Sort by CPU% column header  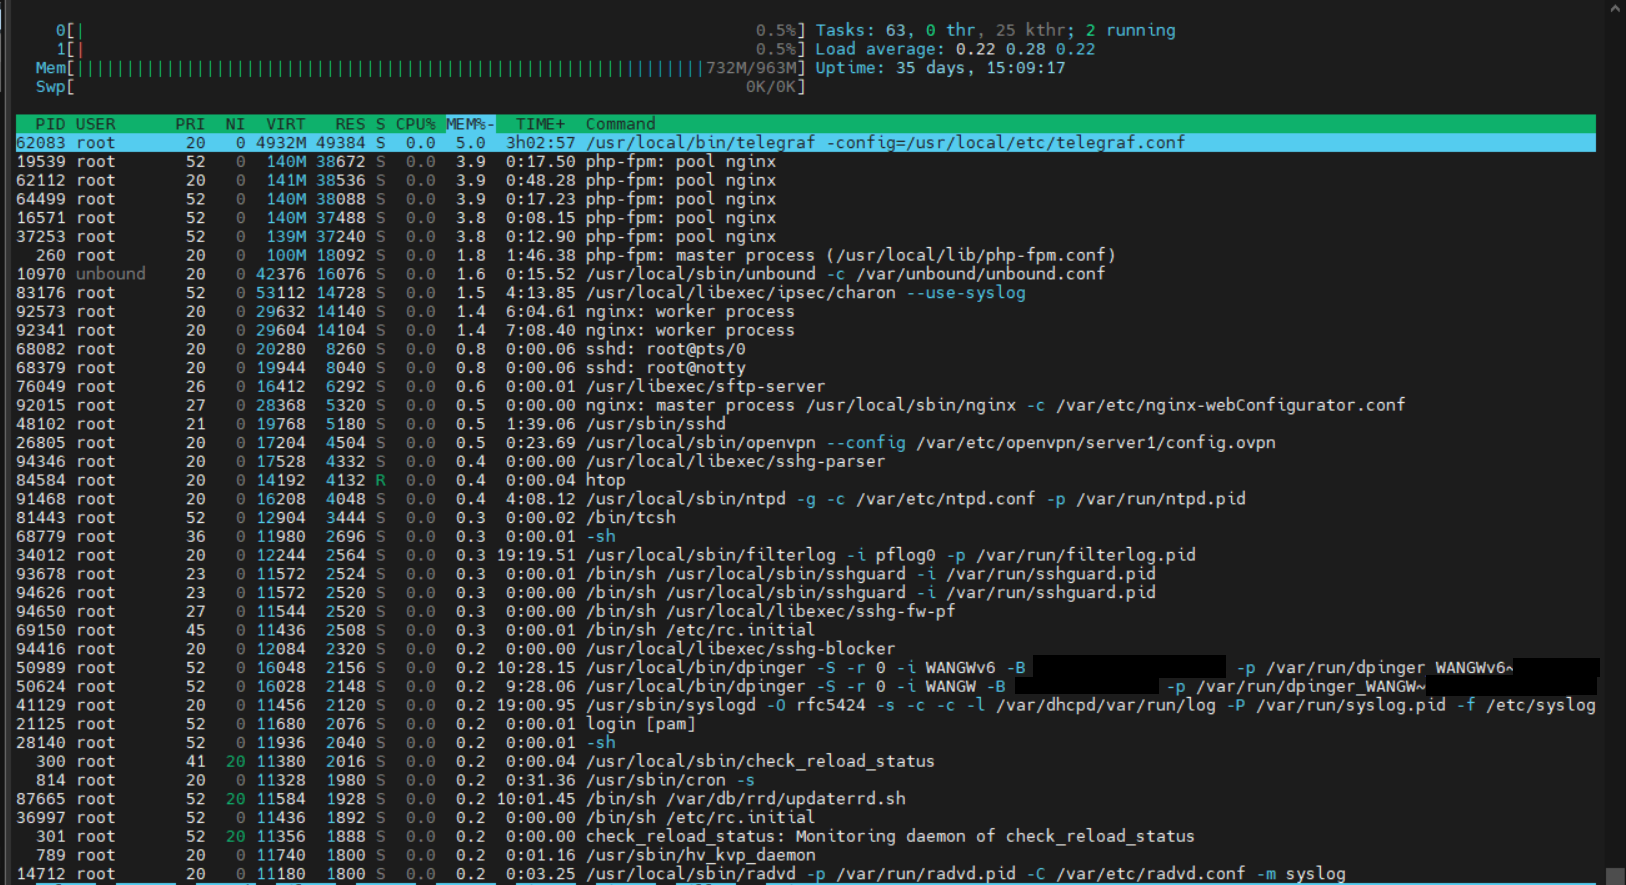coord(415,124)
